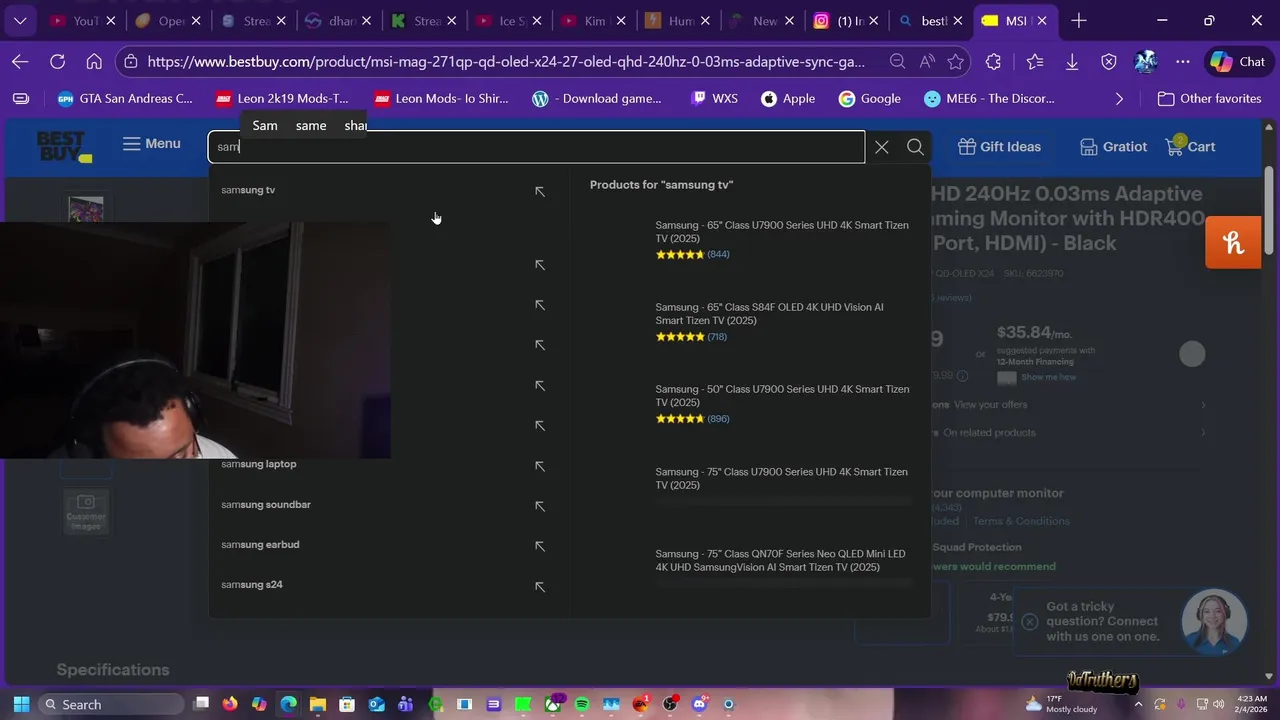The width and height of the screenshot is (1280, 720).
Task: Zoom out using the address bar zoom icon
Action: [x=897, y=62]
